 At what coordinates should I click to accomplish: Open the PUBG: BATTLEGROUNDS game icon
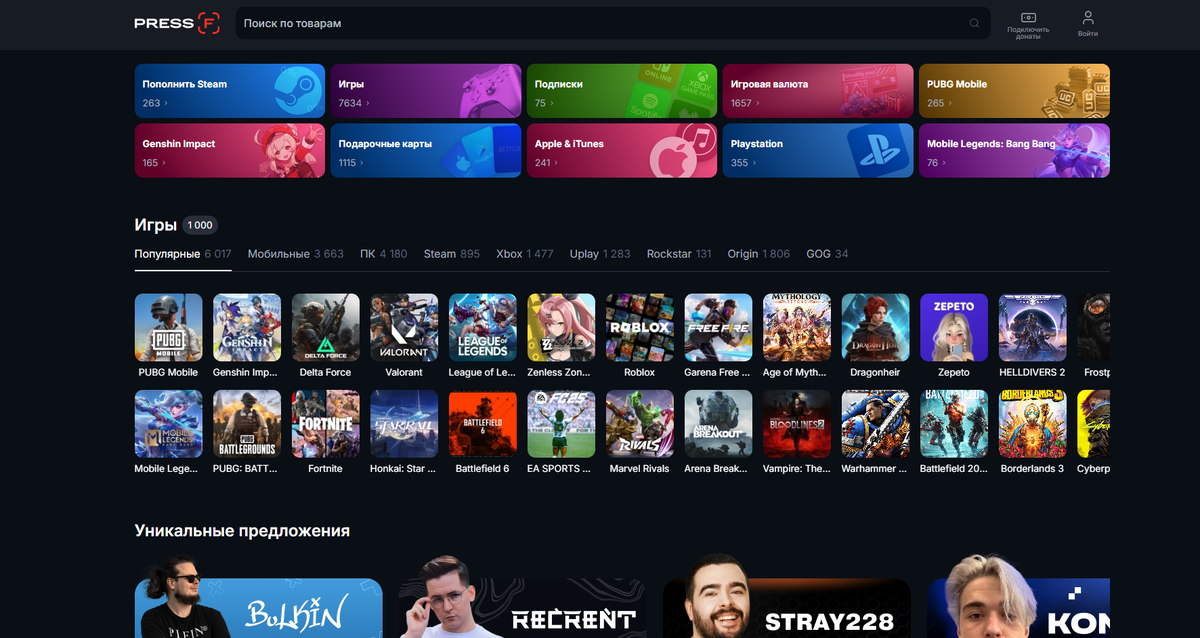pos(246,424)
